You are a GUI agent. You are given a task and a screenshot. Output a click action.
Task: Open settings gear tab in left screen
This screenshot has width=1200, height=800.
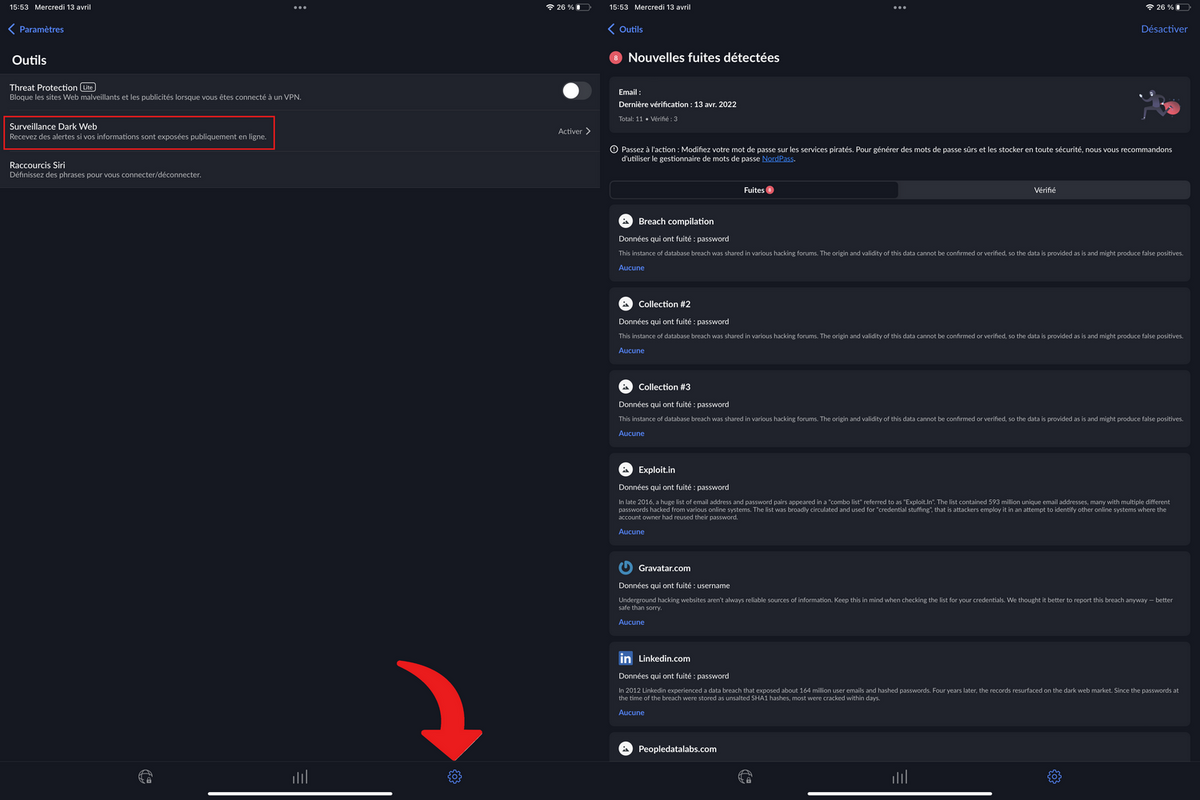454,777
